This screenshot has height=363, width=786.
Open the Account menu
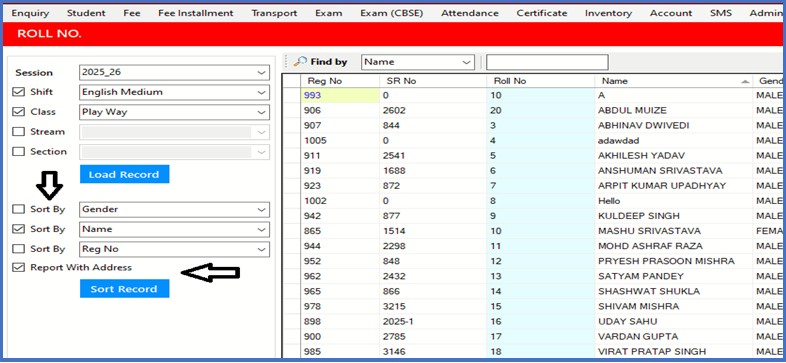671,13
